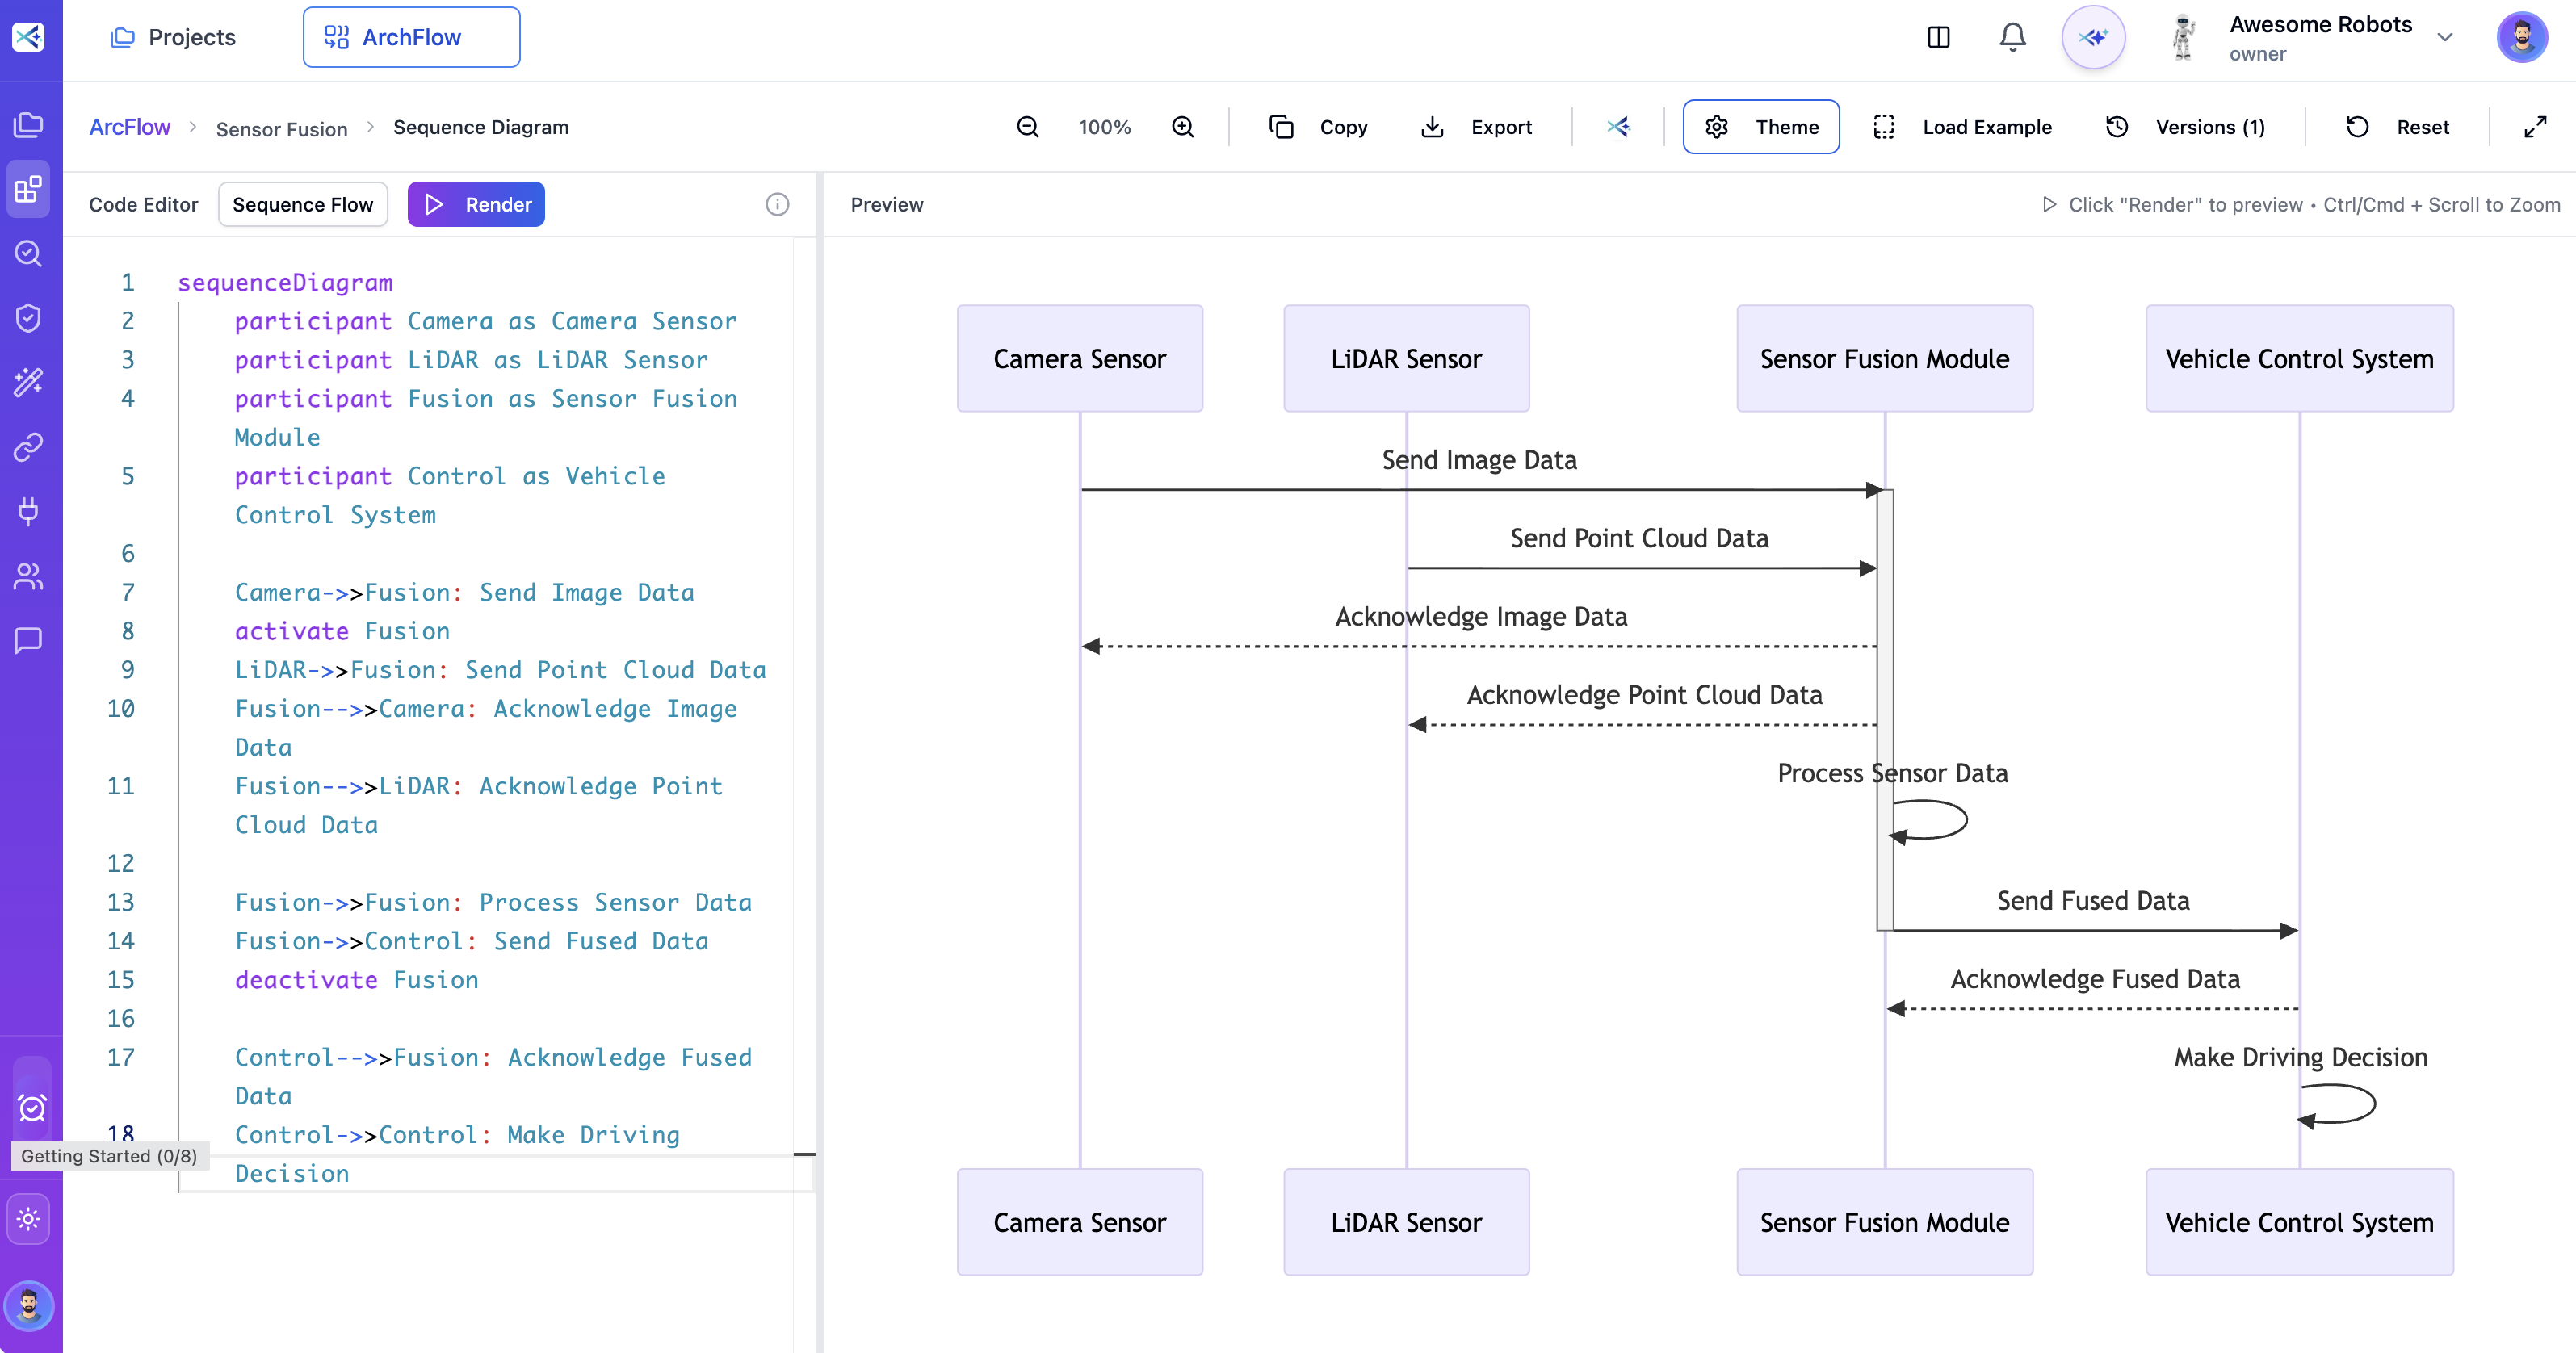
Task: Open the search tool from the sidebar
Action: 28,253
